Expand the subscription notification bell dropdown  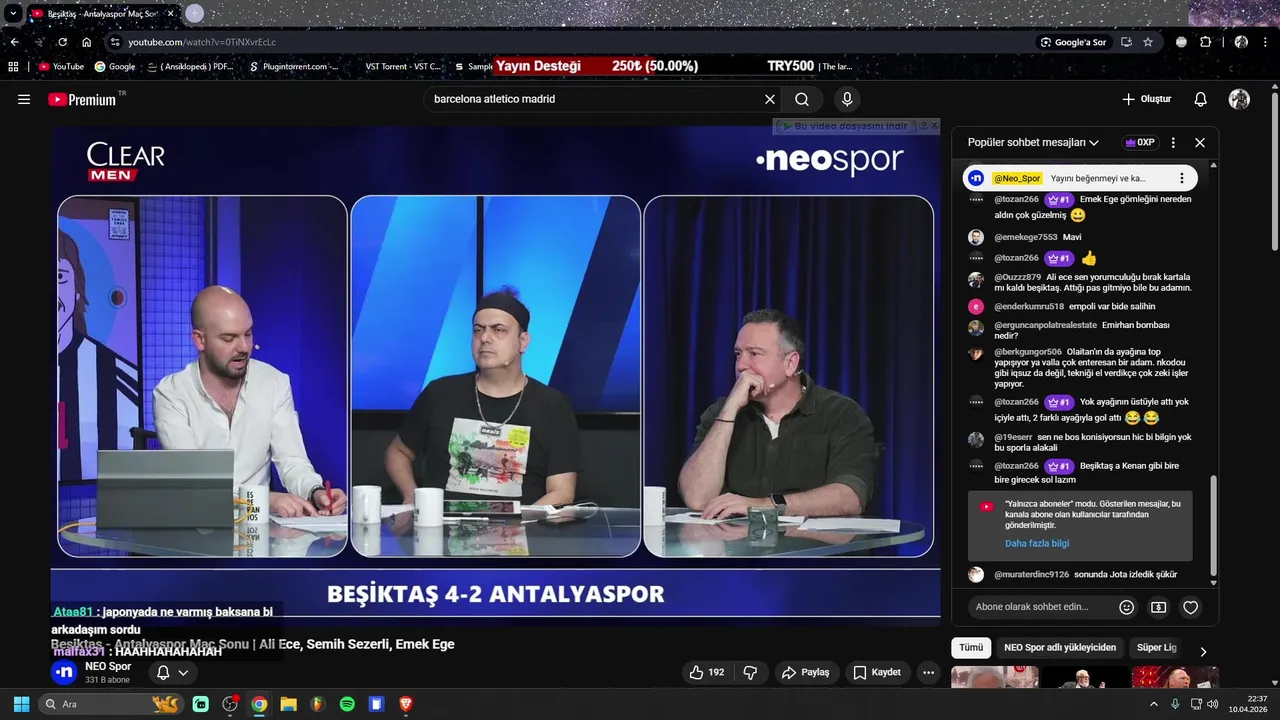172,672
